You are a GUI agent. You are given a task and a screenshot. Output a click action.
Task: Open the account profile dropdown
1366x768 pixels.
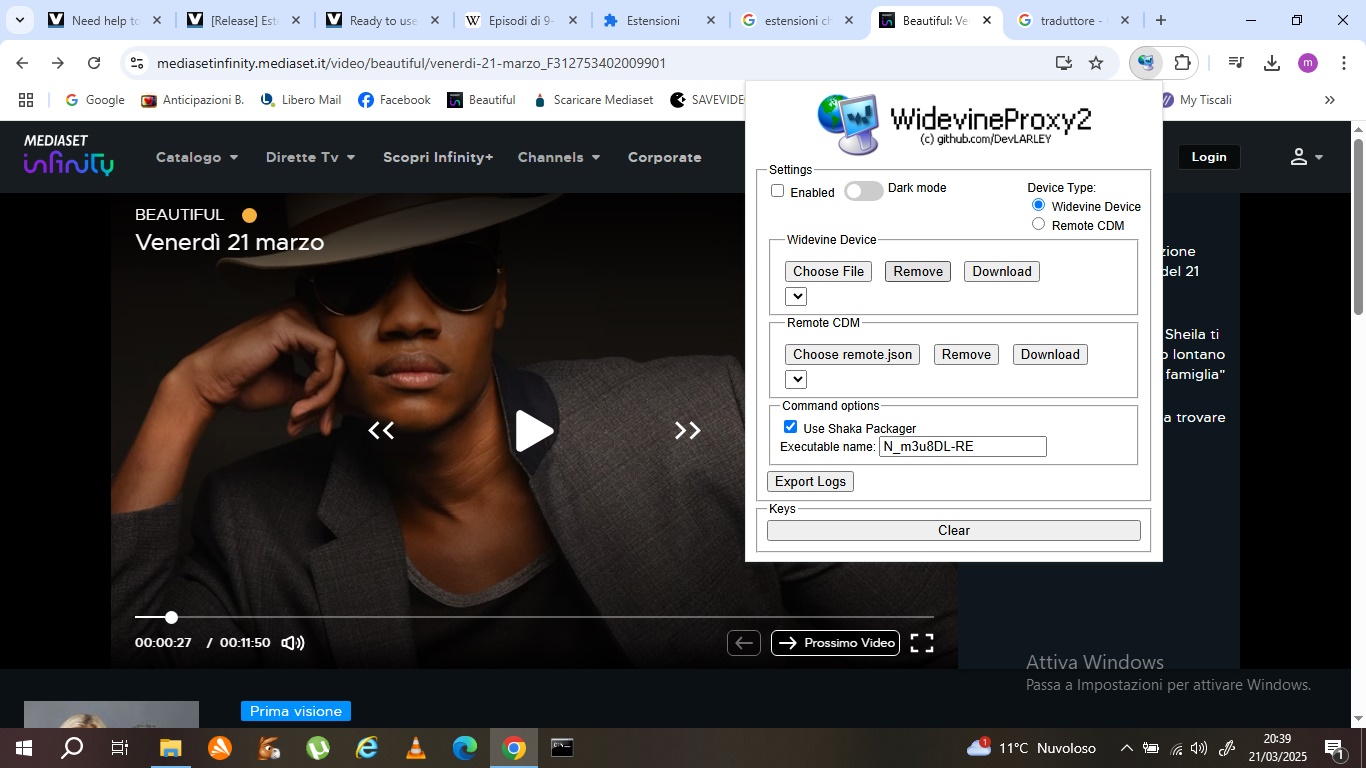1306,157
